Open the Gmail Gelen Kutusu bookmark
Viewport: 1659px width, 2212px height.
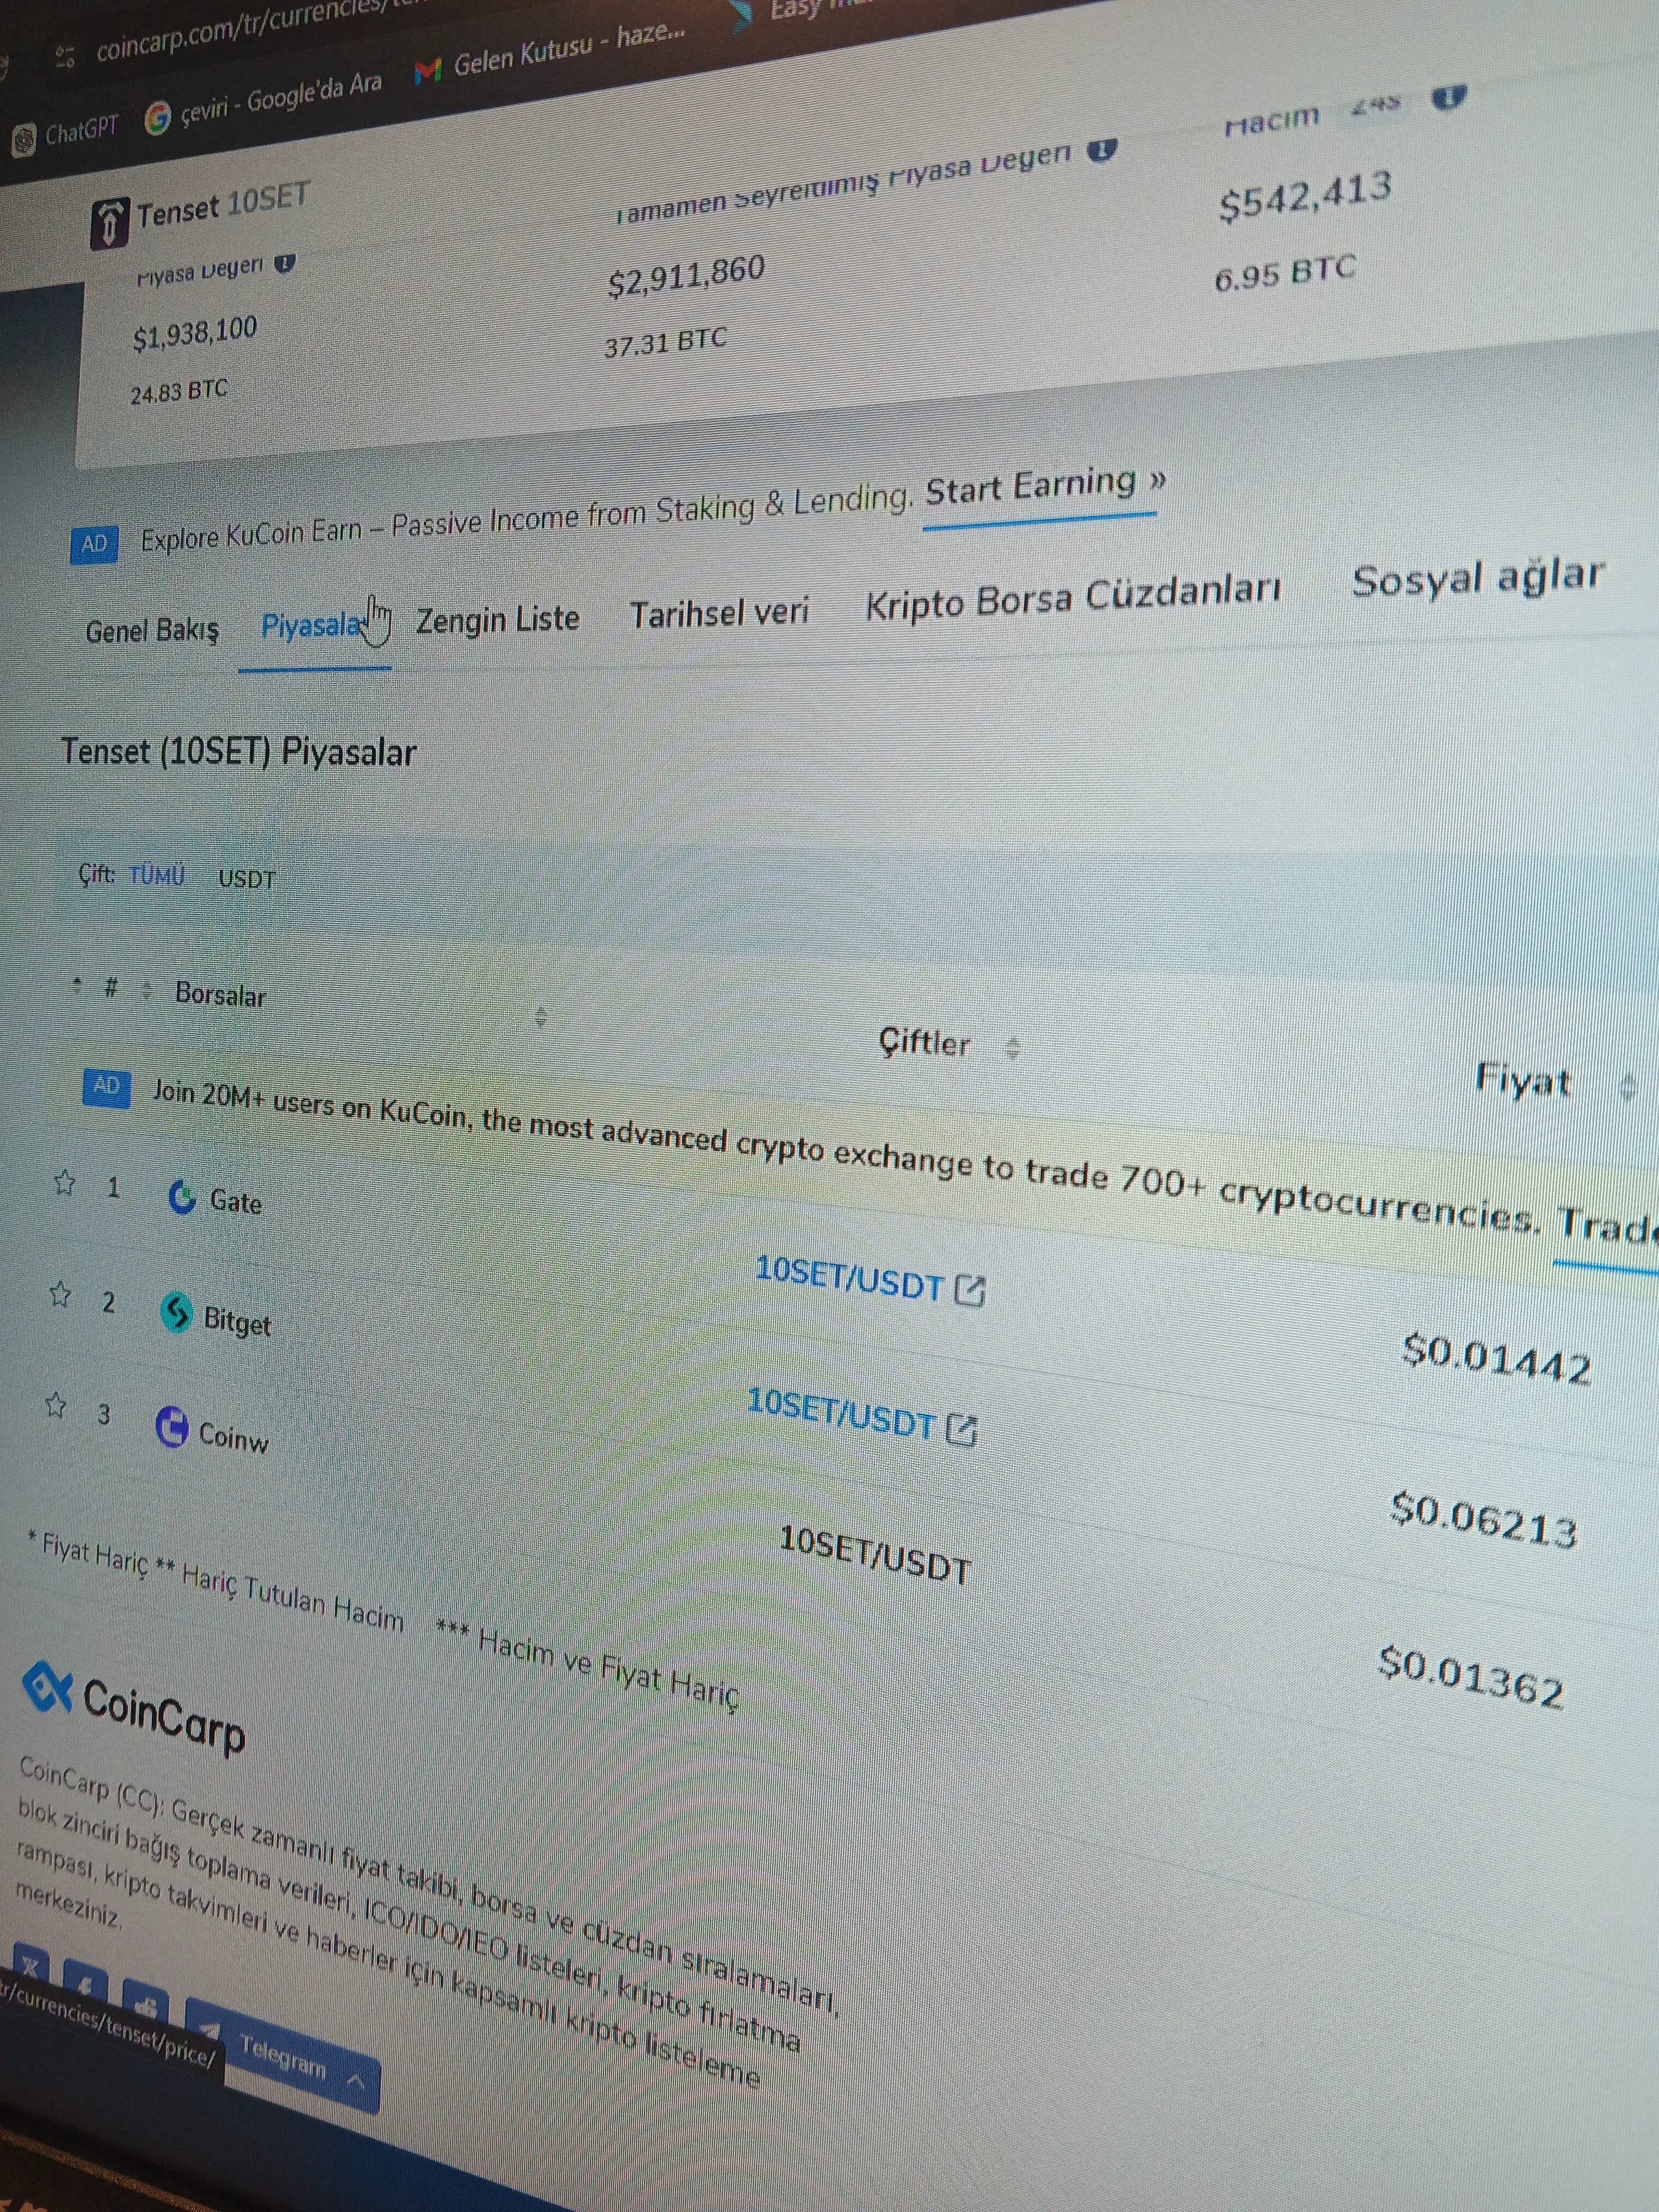[x=550, y=54]
